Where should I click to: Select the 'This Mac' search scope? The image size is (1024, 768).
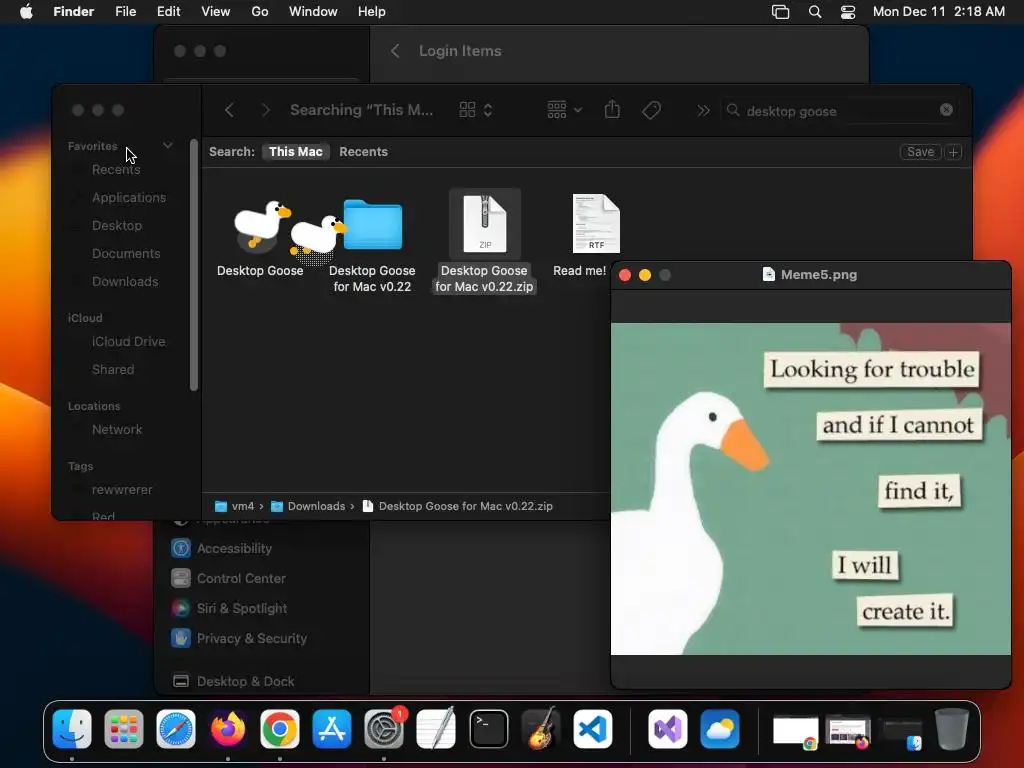pos(295,152)
